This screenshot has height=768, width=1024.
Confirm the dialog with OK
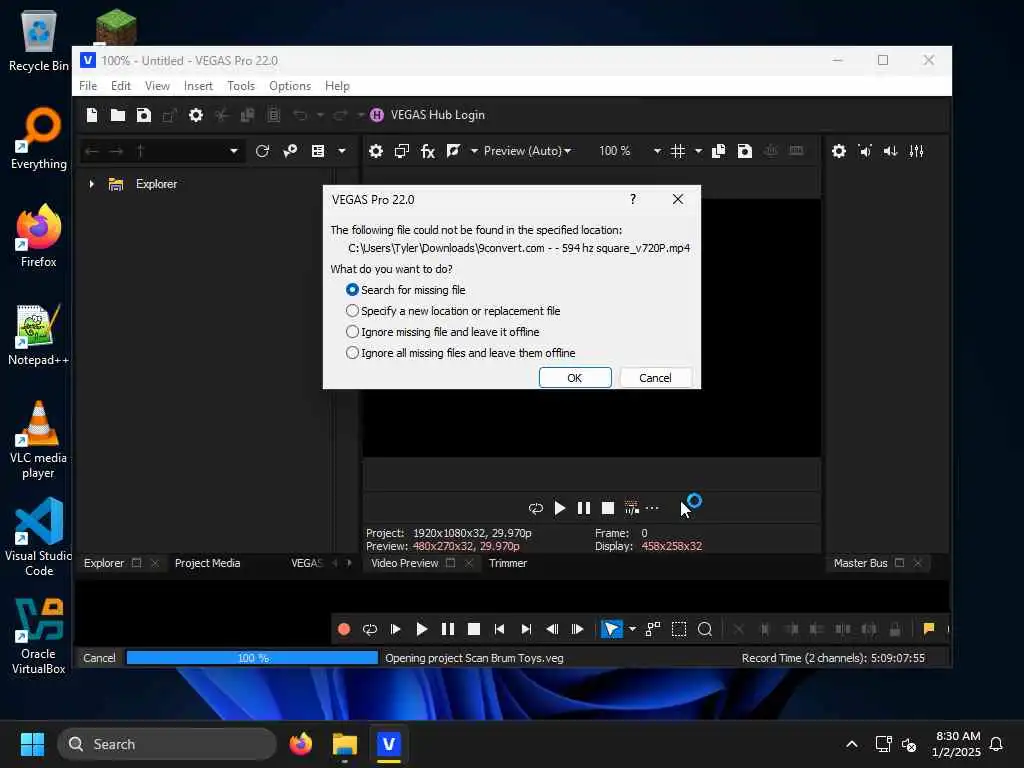point(575,377)
